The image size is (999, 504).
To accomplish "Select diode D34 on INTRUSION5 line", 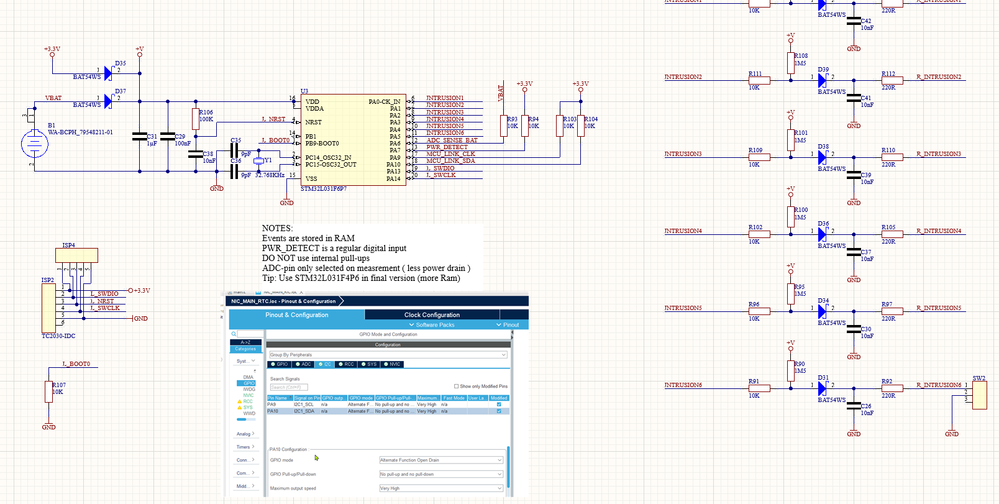I will pos(823,311).
